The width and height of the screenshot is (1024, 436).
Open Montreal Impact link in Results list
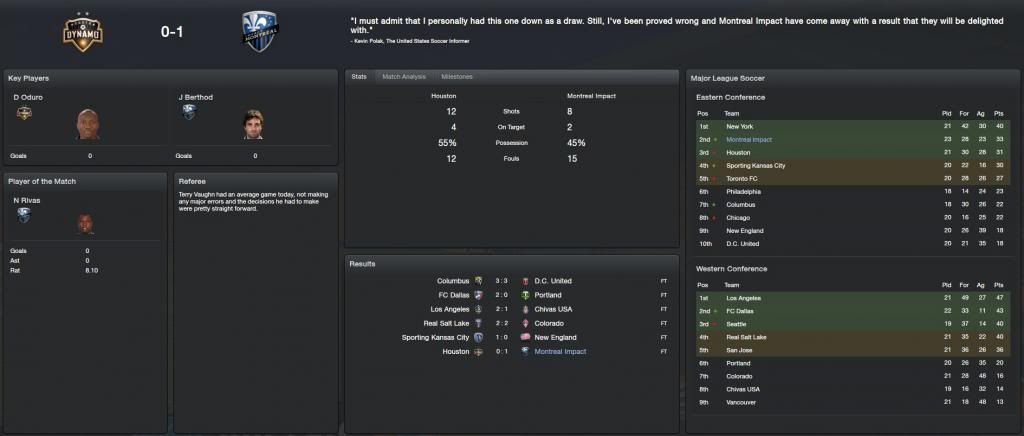(561, 352)
